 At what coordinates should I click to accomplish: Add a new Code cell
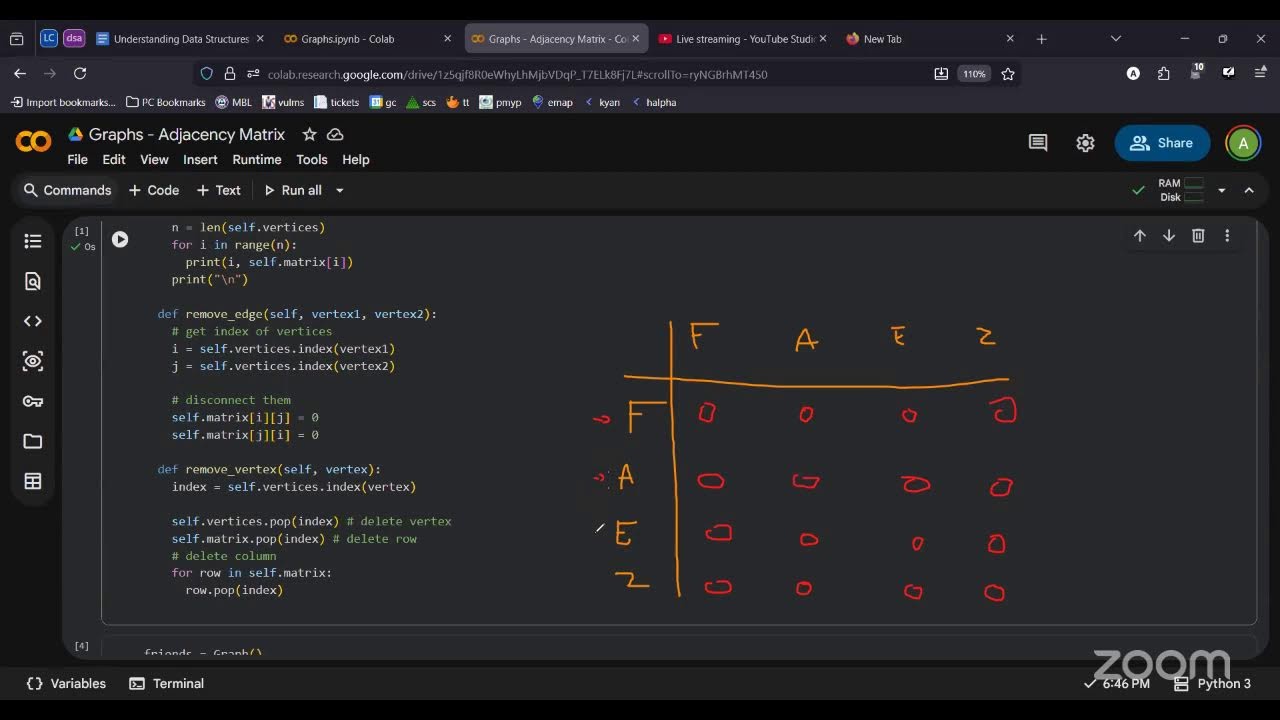click(x=154, y=190)
